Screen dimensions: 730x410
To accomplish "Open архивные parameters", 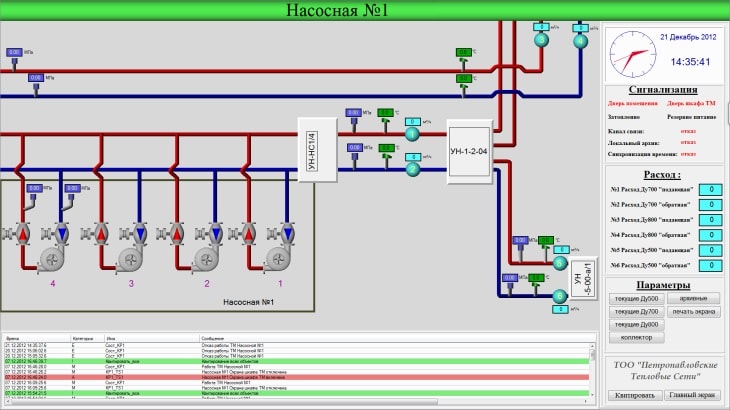I will click(693, 298).
